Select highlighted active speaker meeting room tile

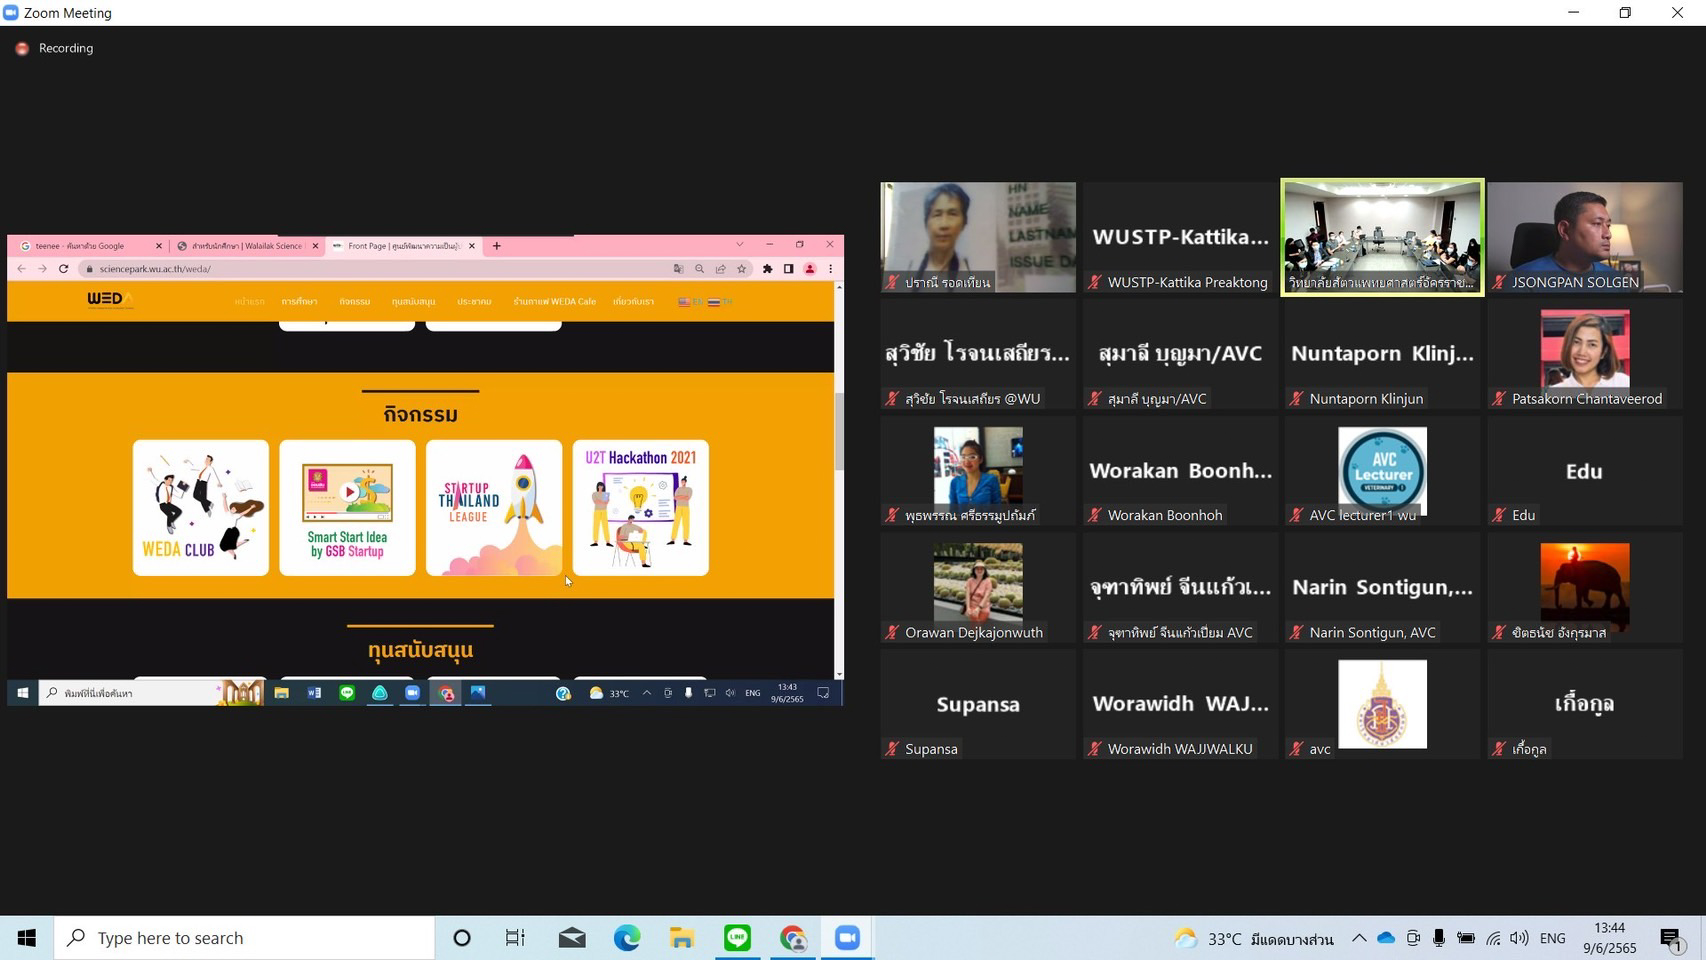(1382, 237)
